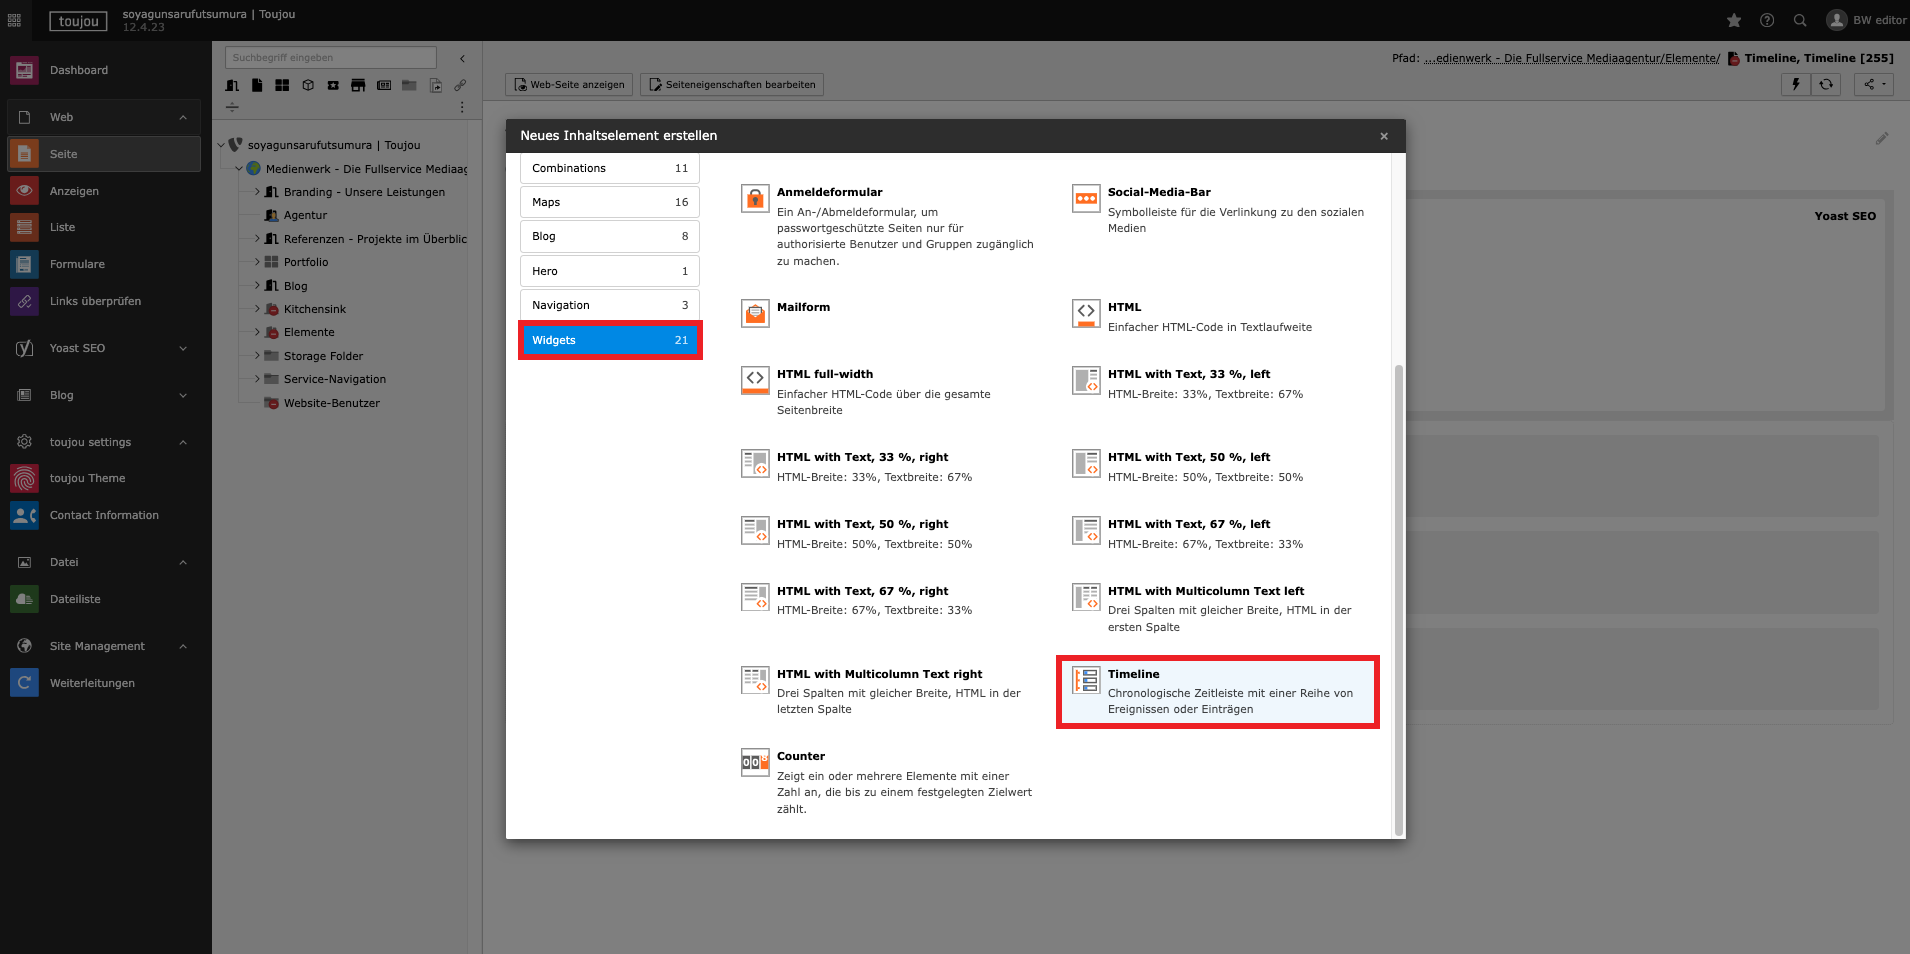Expand the Yoast SEO module group

183,348
